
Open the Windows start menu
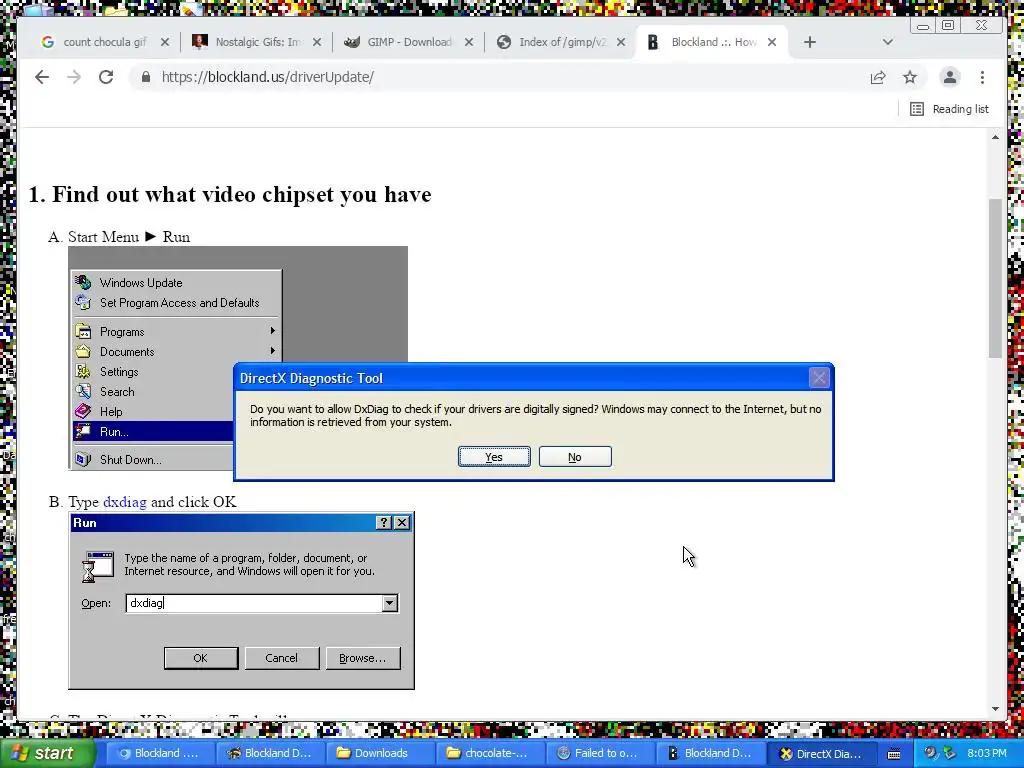click(x=46, y=753)
